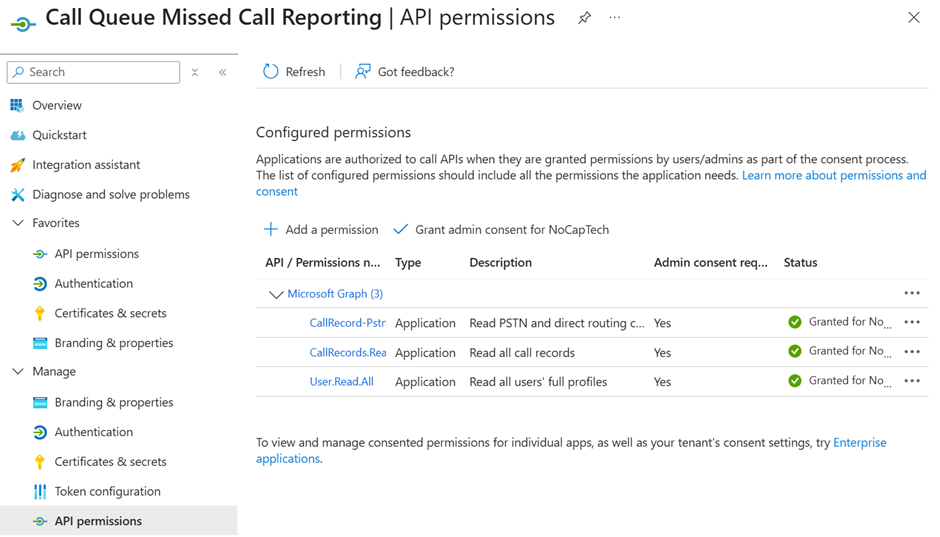Viewport: 940px width, 537px height.
Task: Clear the sidebar search with X icon
Action: pos(195,72)
